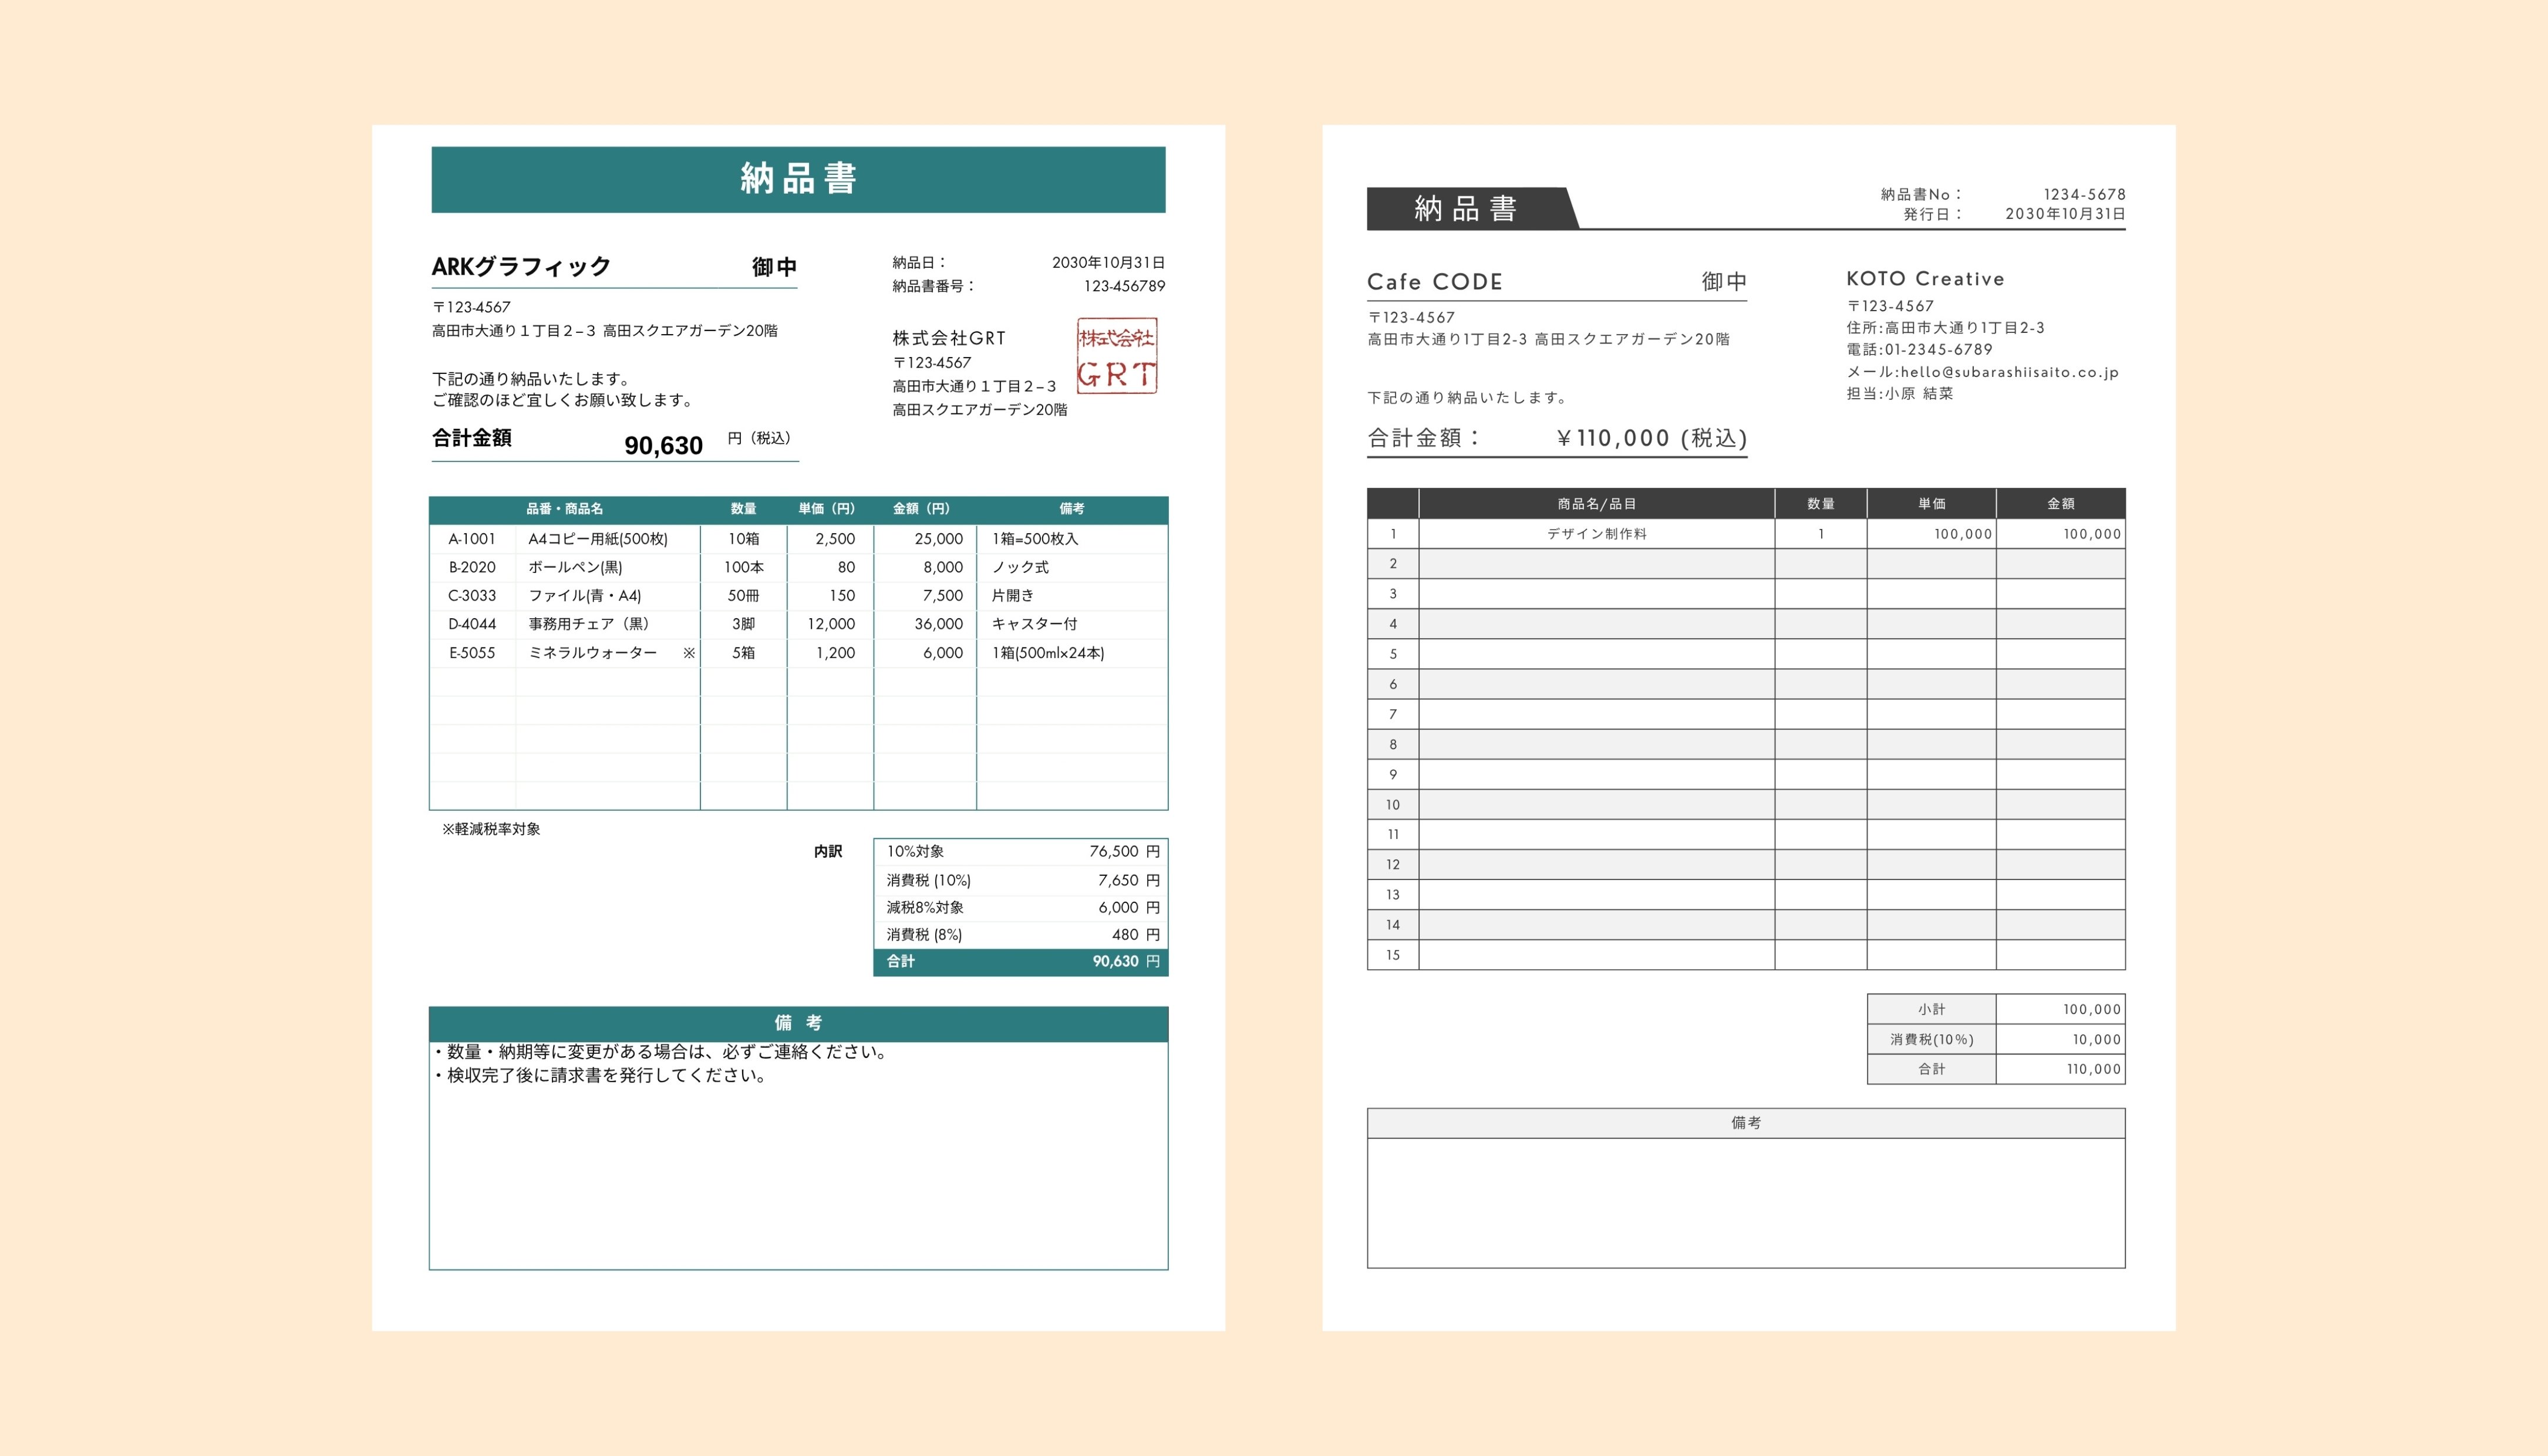Click the ￥110,000 (税込) total amount
The height and width of the screenshot is (1456, 2548).
point(1651,438)
